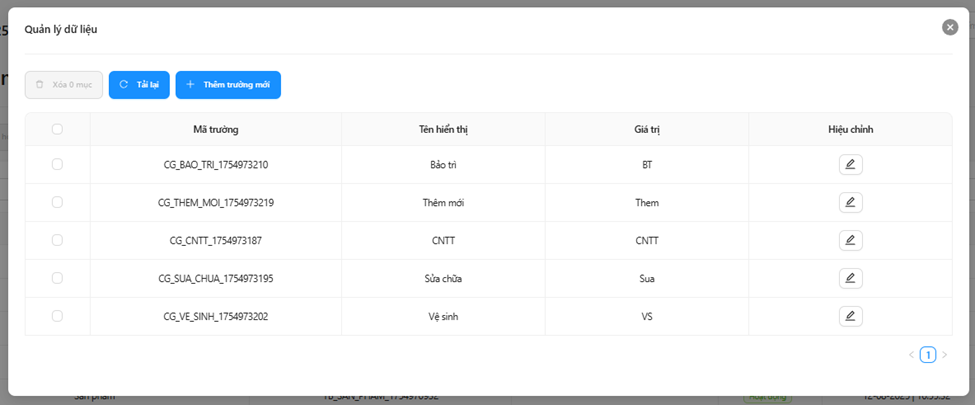Toggle the select-all header checkbox
This screenshot has width=975, height=405.
point(57,129)
